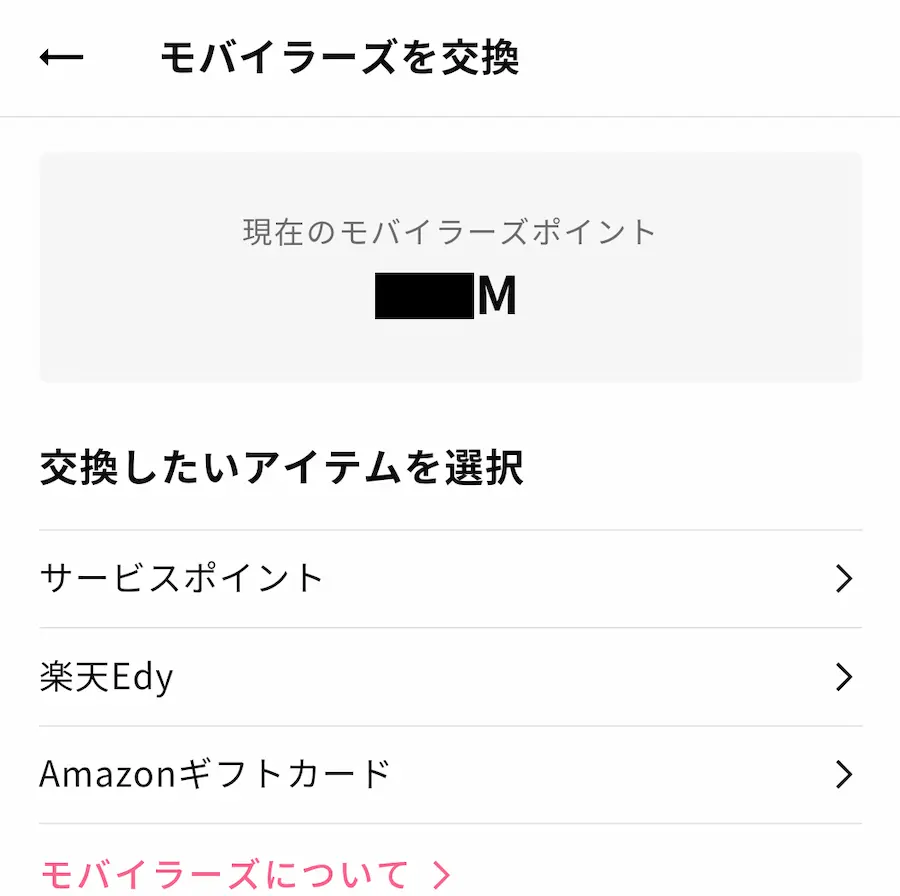Click the サービスポイント label text
This screenshot has width=900, height=896.
click(181, 579)
